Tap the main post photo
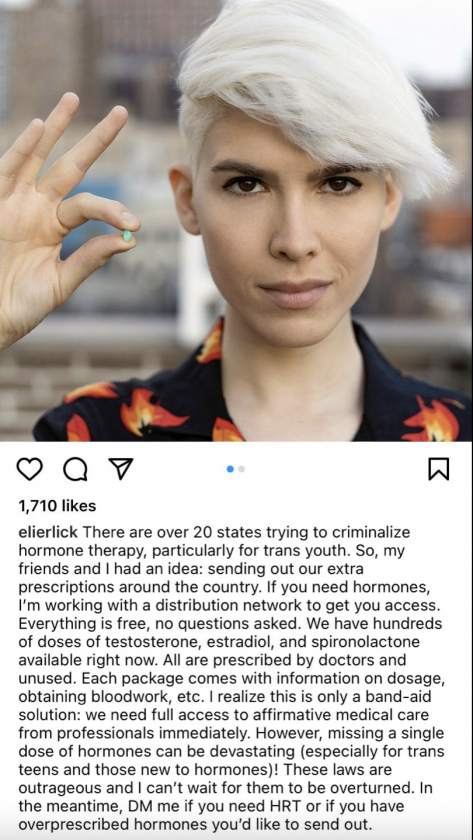The height and width of the screenshot is (840, 473). coord(236,221)
